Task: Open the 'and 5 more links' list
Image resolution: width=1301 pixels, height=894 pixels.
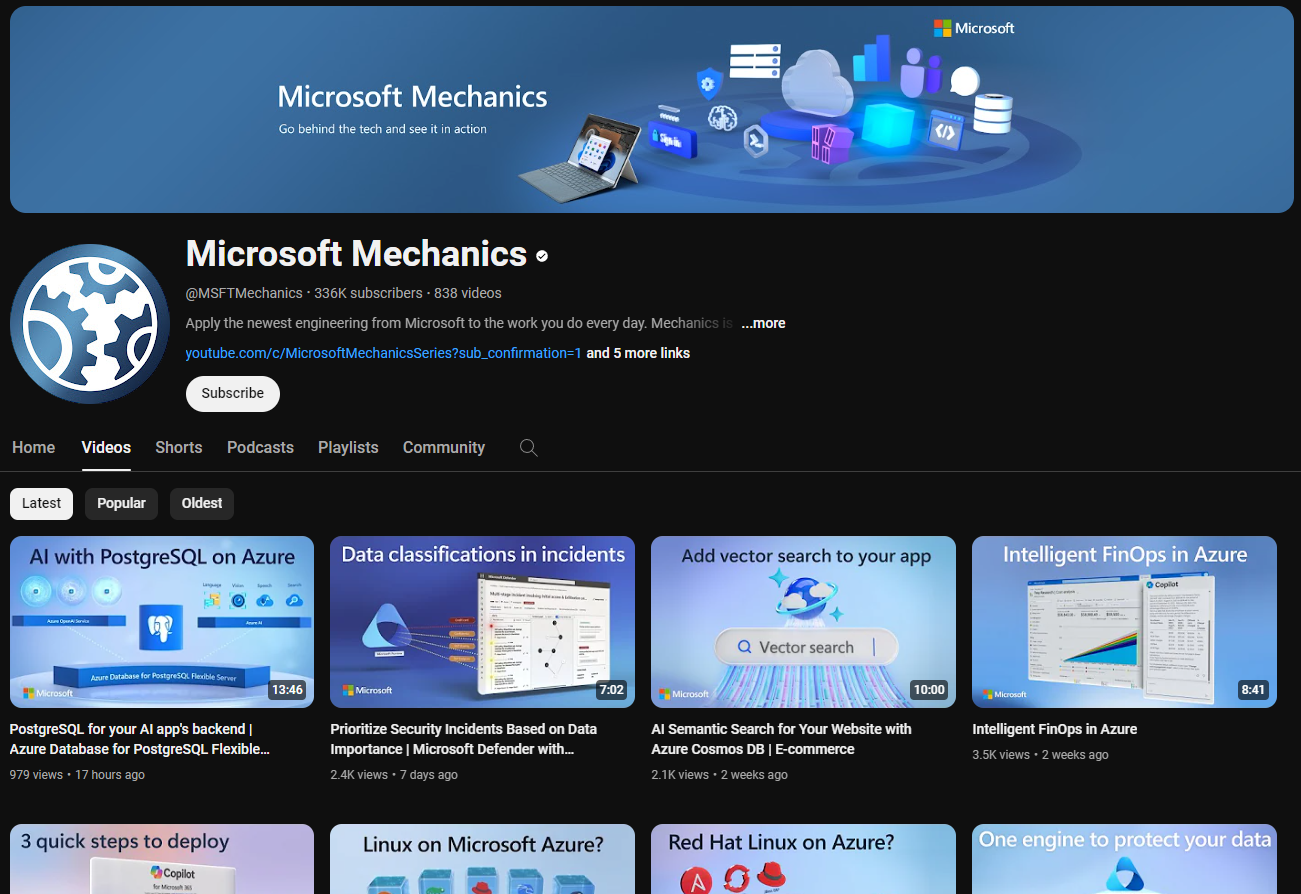Action: [x=638, y=353]
